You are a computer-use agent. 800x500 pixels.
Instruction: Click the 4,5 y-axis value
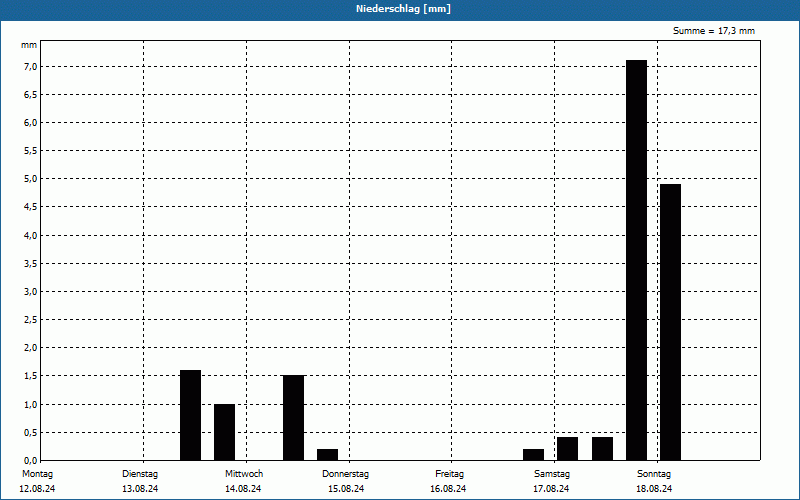(30, 207)
